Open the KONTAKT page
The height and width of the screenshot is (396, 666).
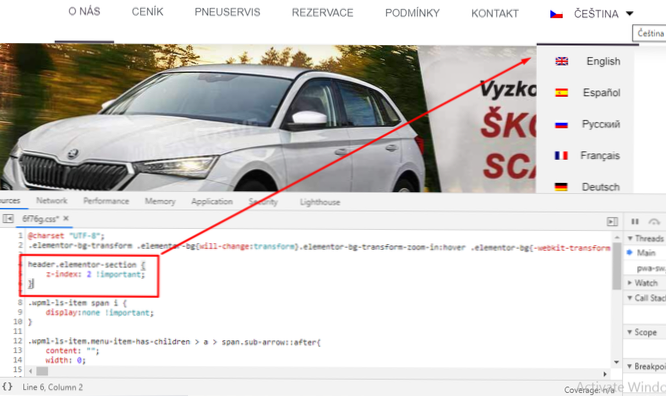(495, 14)
